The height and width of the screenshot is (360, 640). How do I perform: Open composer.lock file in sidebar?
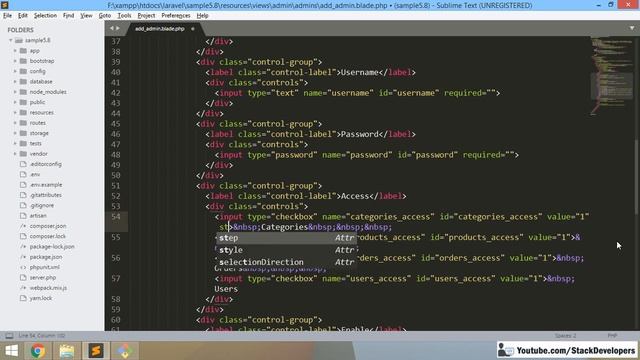[x=47, y=236]
